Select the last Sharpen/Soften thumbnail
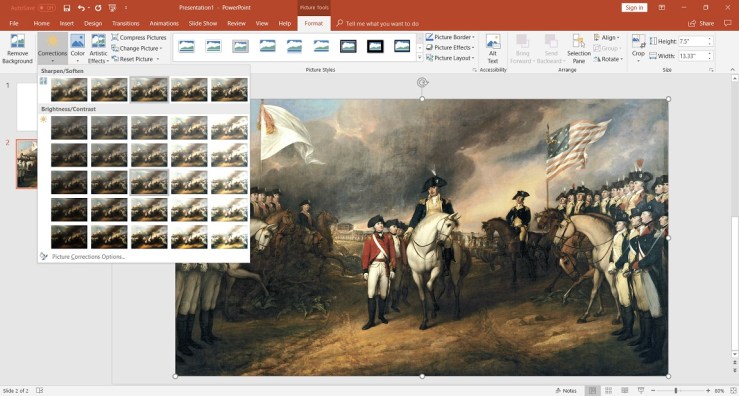Screen dimensions: 739x396 (x=230, y=90)
